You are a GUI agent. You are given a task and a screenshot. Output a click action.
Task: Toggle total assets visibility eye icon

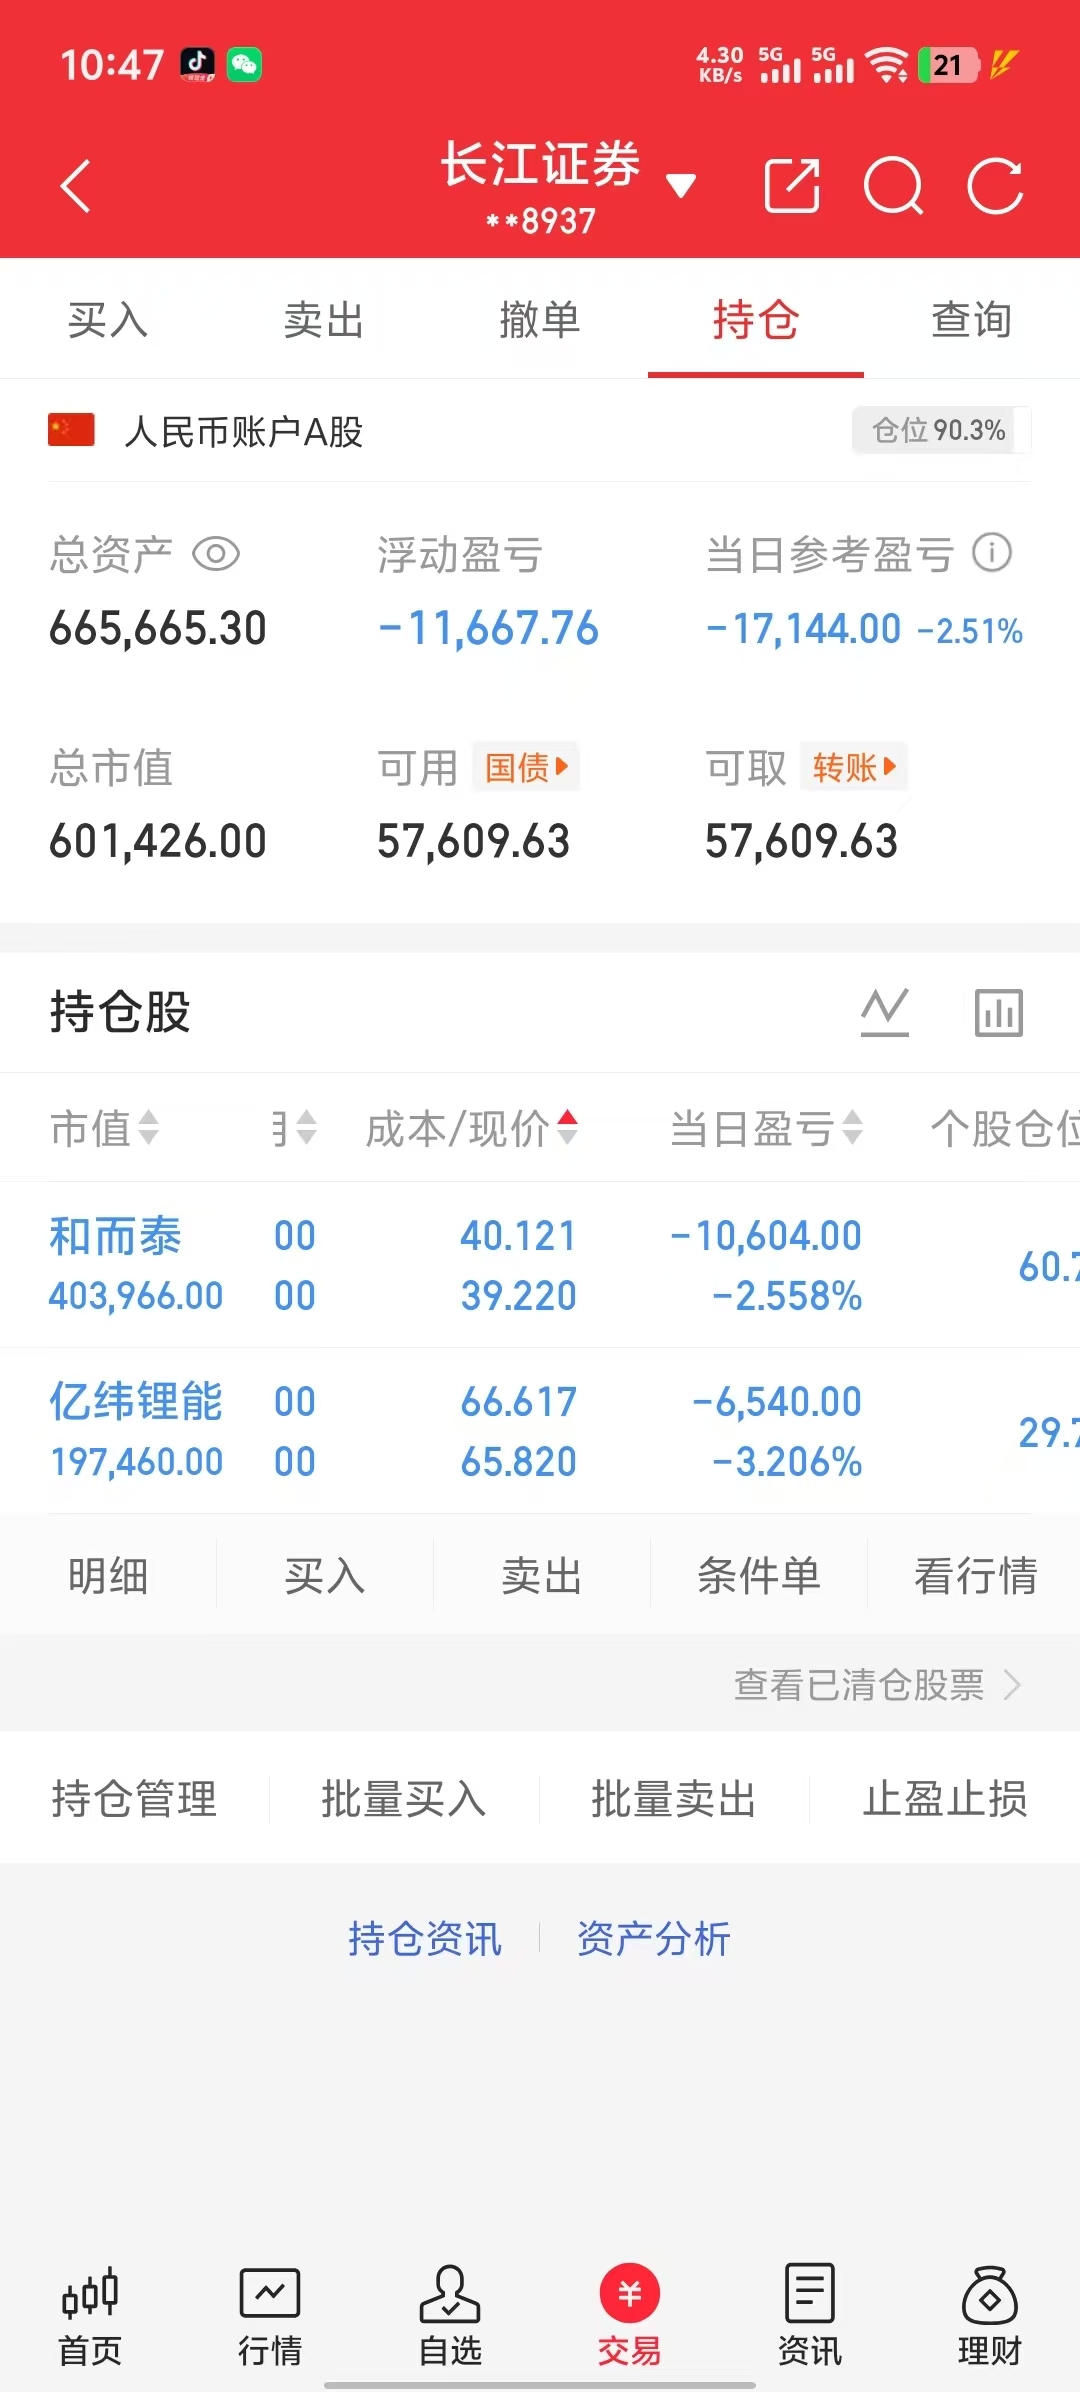(x=216, y=554)
